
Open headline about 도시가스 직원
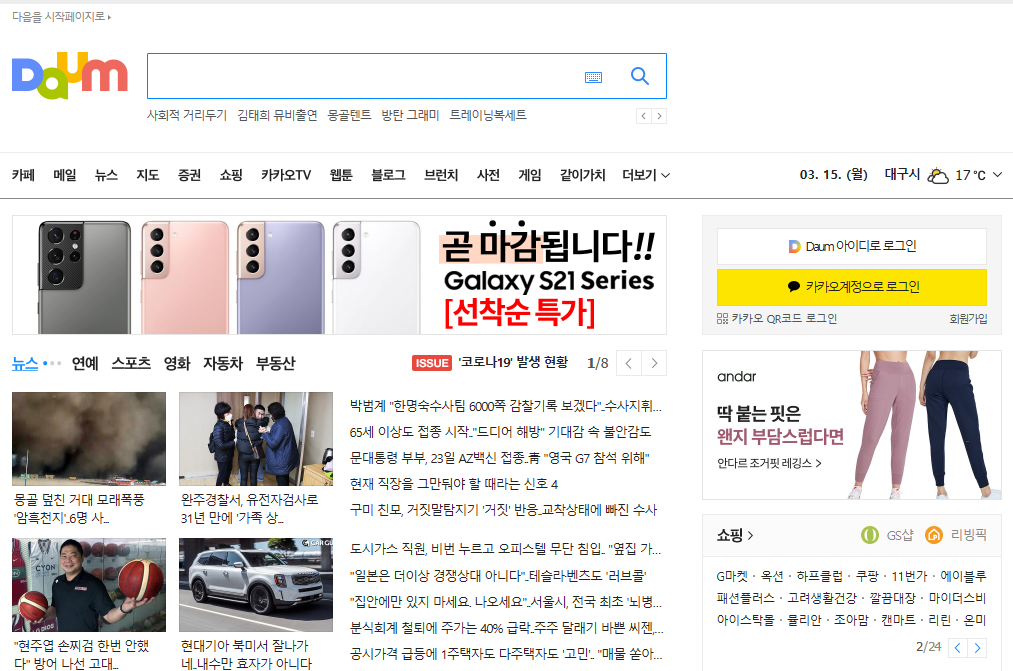505,549
